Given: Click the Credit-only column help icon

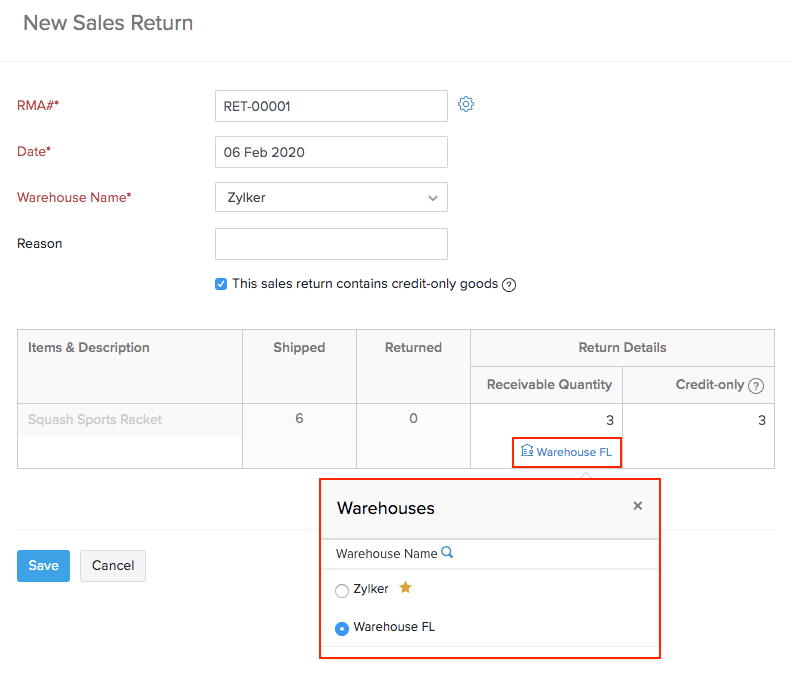Looking at the screenshot, I should point(756,386).
